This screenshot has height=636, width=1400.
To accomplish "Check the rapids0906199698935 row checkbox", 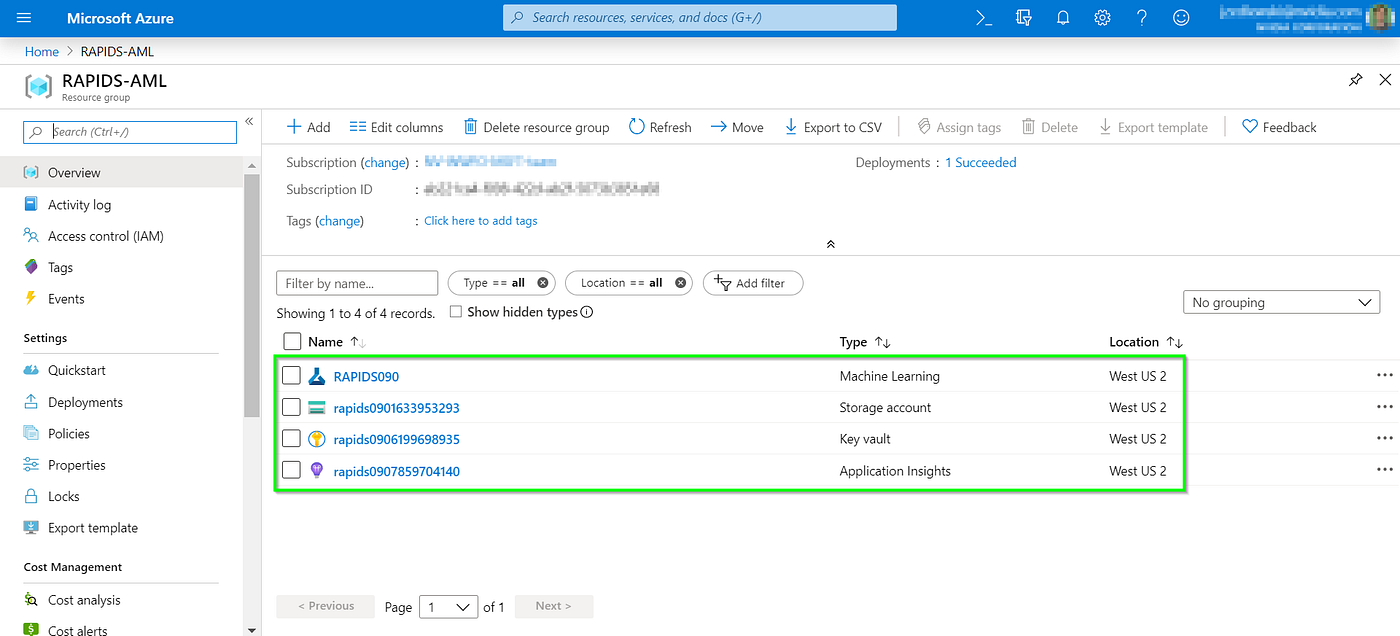I will click(291, 438).
